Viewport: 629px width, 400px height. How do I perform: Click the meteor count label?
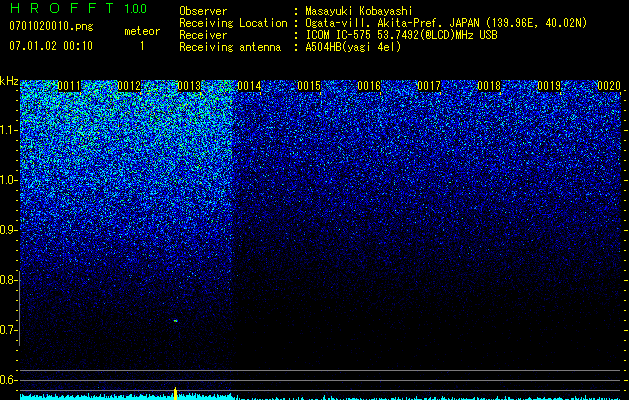click(x=142, y=31)
